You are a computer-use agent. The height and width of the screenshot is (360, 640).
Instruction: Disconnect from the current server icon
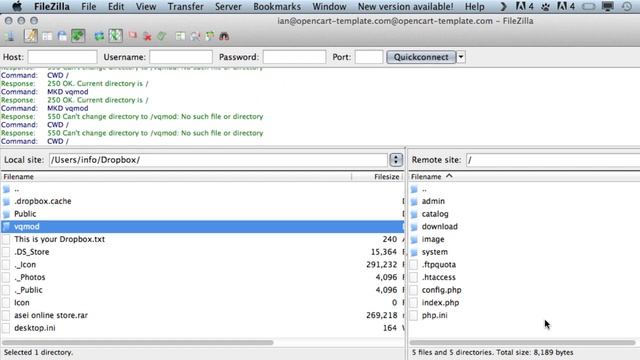click(x=147, y=36)
